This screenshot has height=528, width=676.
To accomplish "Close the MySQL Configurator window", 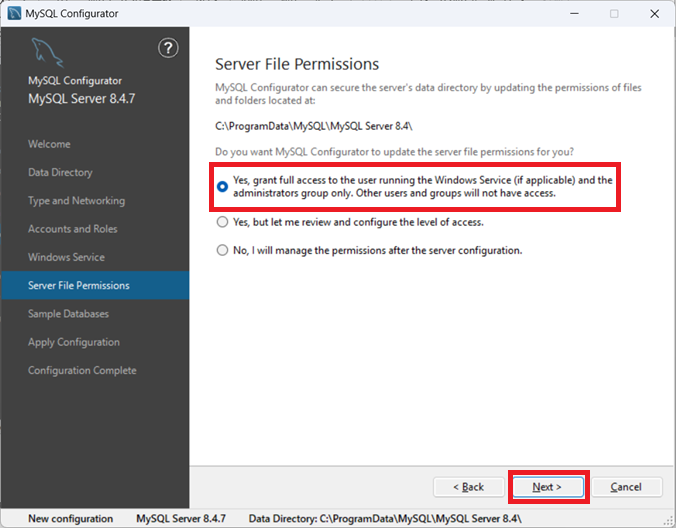I will (x=653, y=14).
